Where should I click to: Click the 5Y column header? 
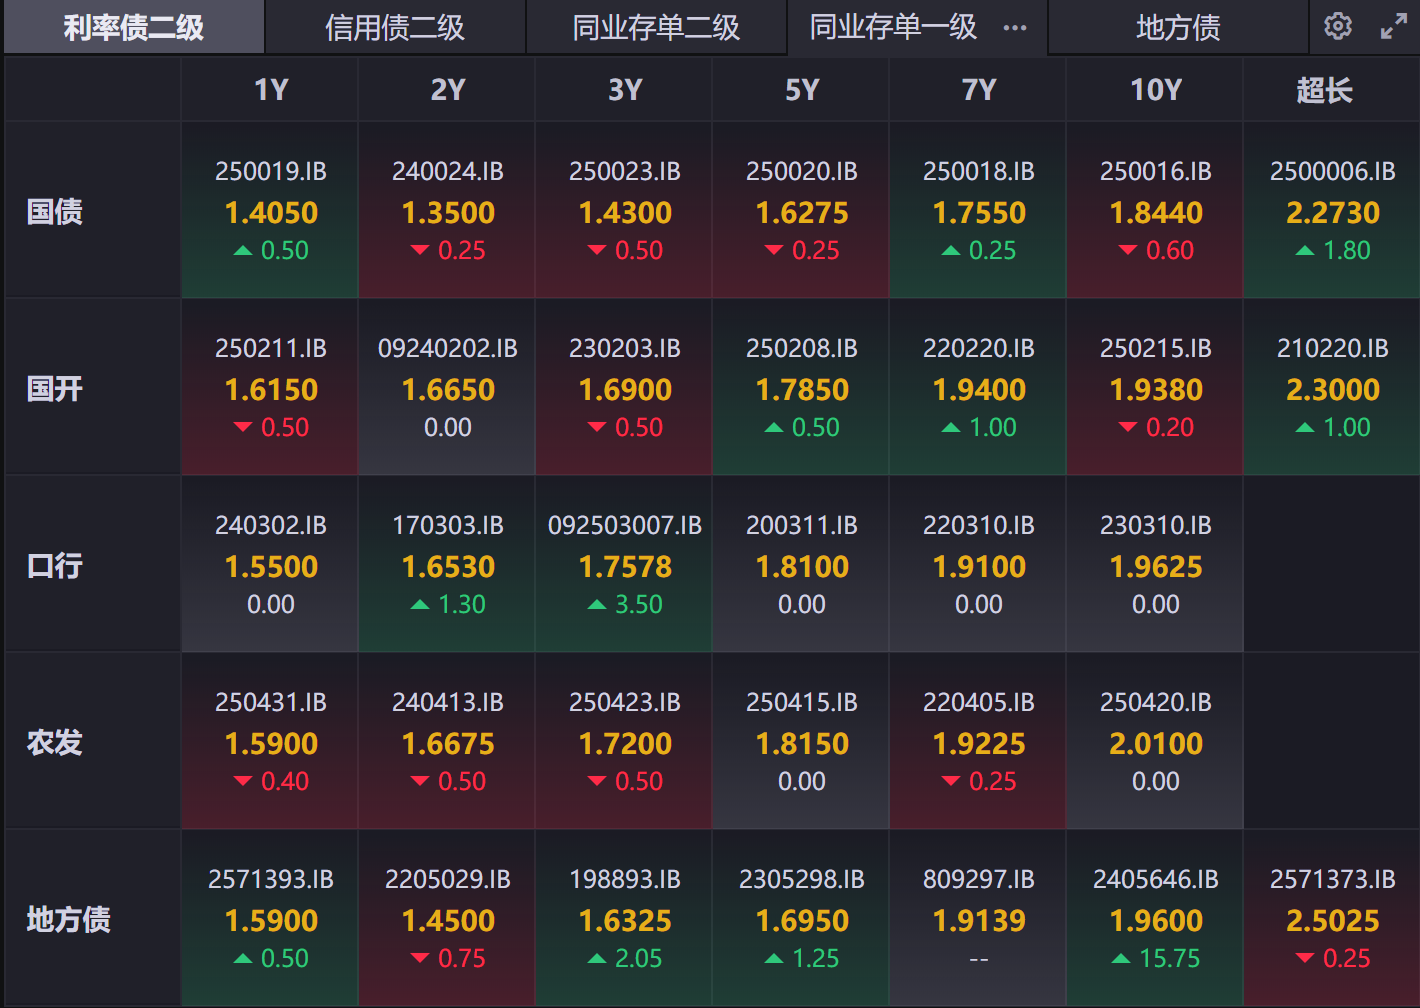coord(801,90)
